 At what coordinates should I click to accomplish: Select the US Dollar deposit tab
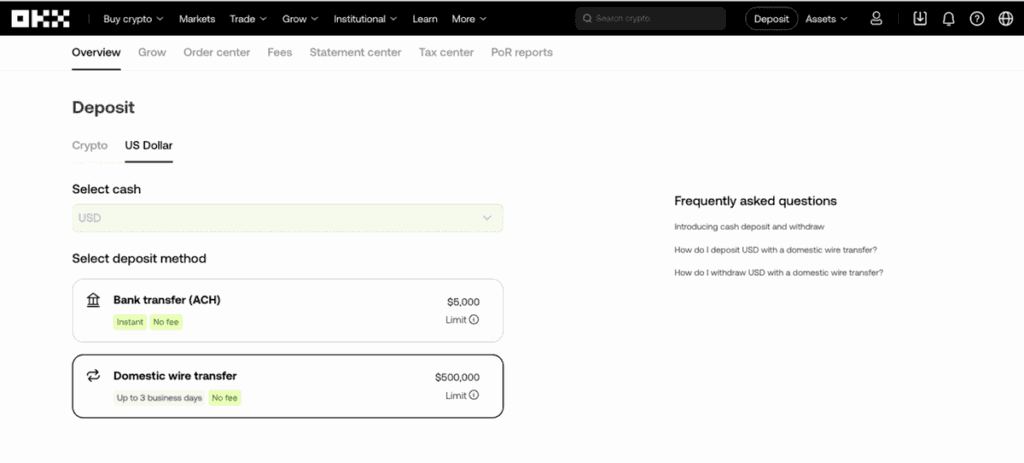(x=149, y=145)
